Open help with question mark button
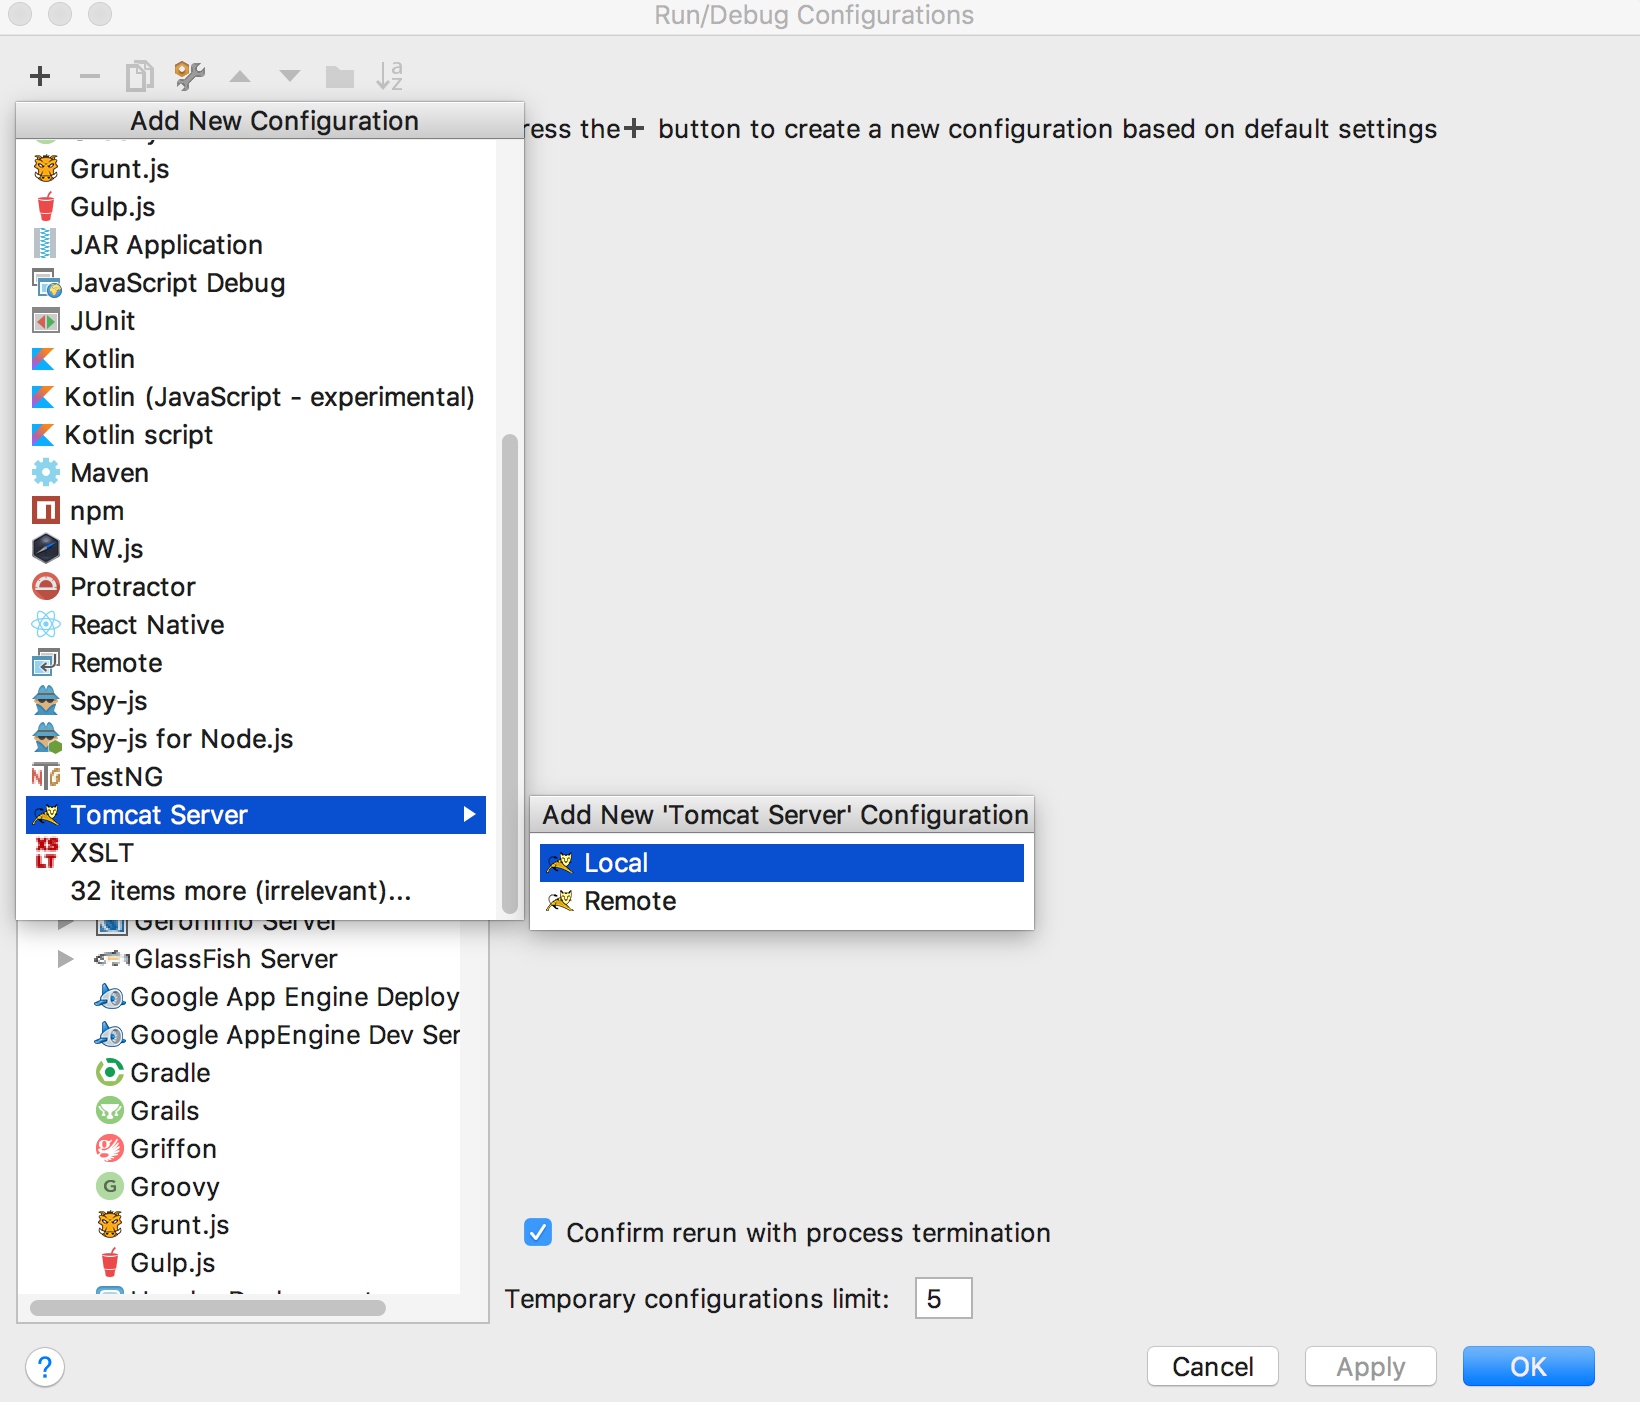The height and width of the screenshot is (1402, 1640). pos(45,1367)
